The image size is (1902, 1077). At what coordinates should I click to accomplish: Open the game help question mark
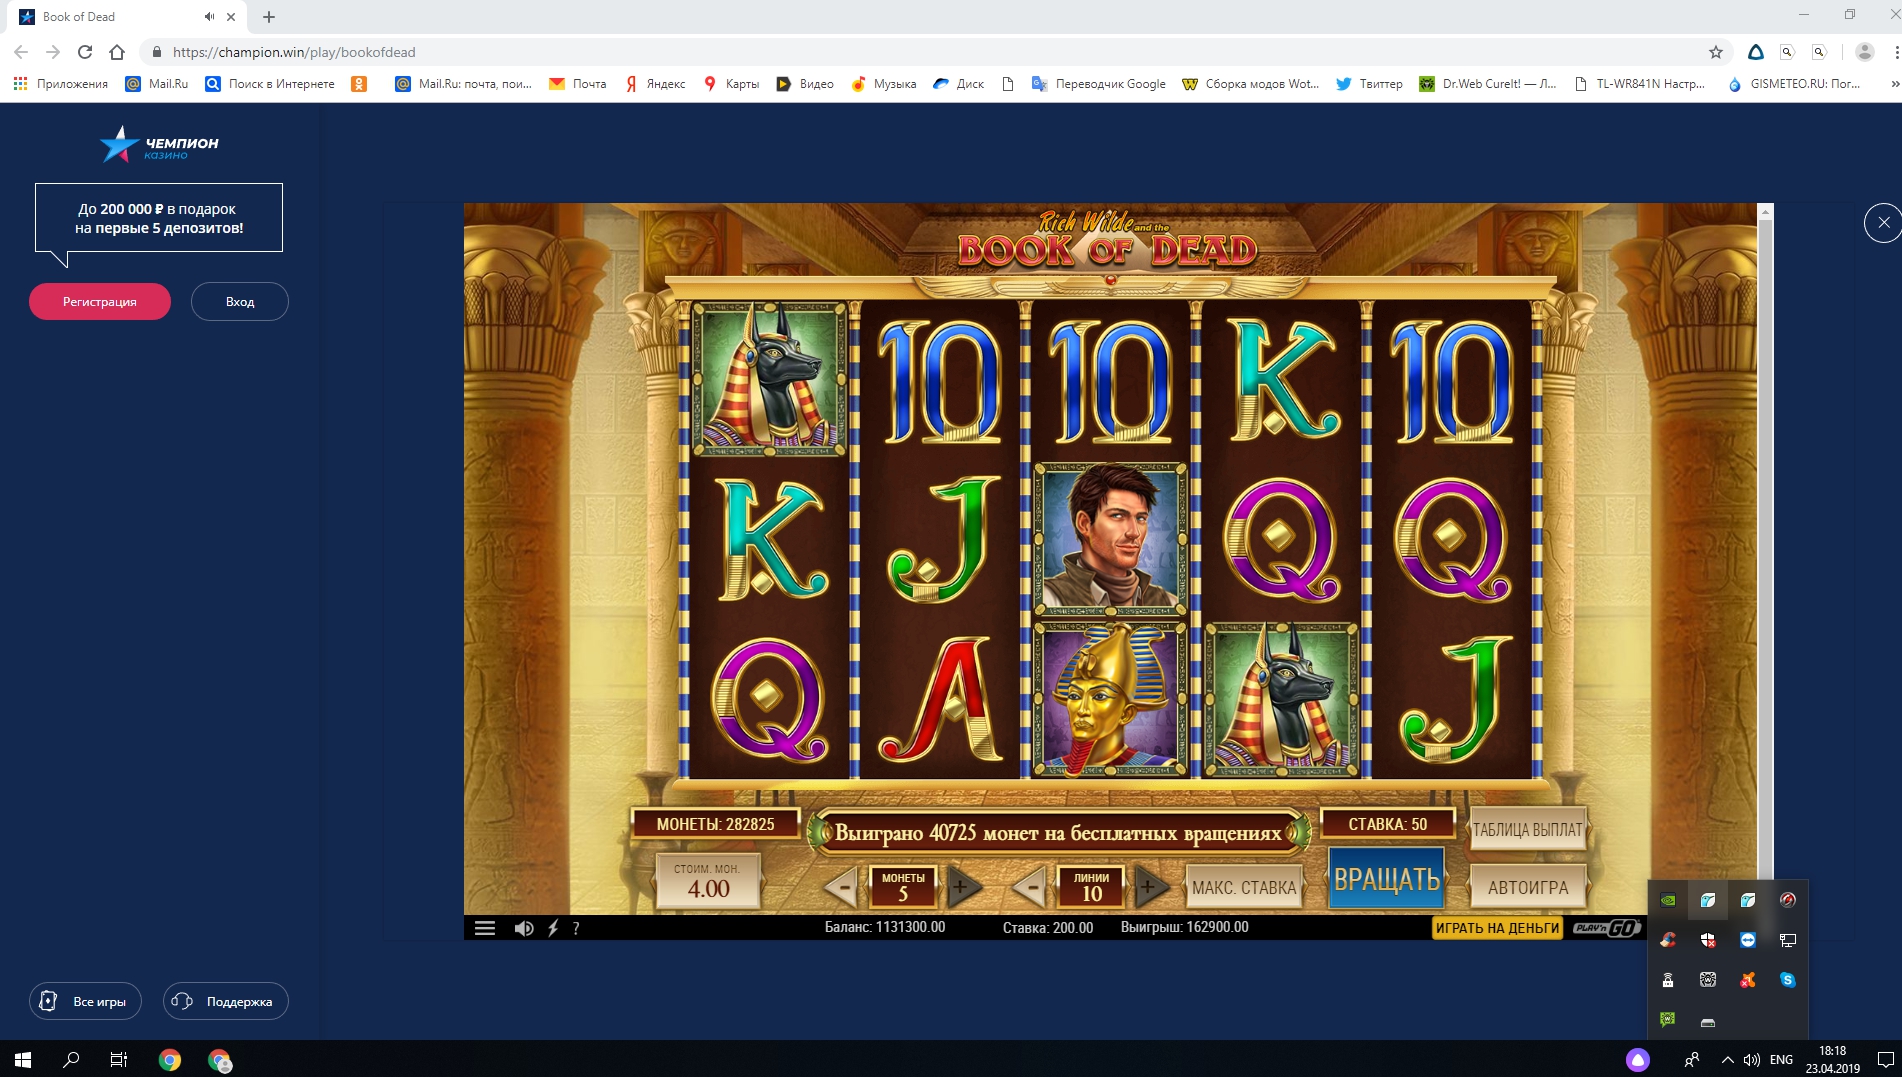(x=576, y=928)
